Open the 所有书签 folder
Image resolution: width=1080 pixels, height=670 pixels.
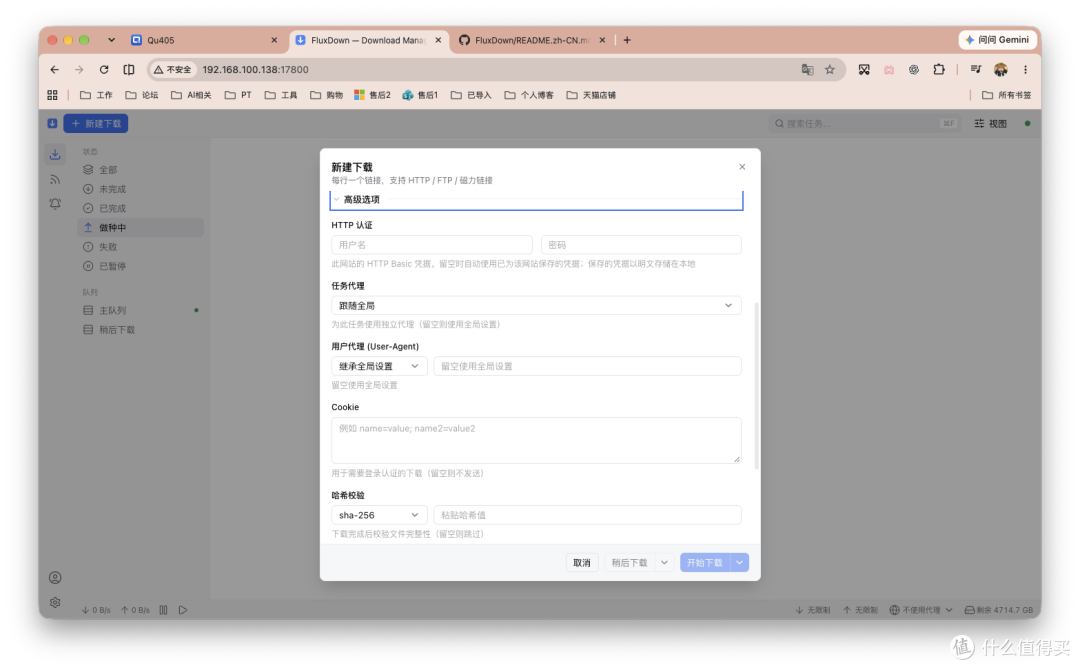point(1006,95)
